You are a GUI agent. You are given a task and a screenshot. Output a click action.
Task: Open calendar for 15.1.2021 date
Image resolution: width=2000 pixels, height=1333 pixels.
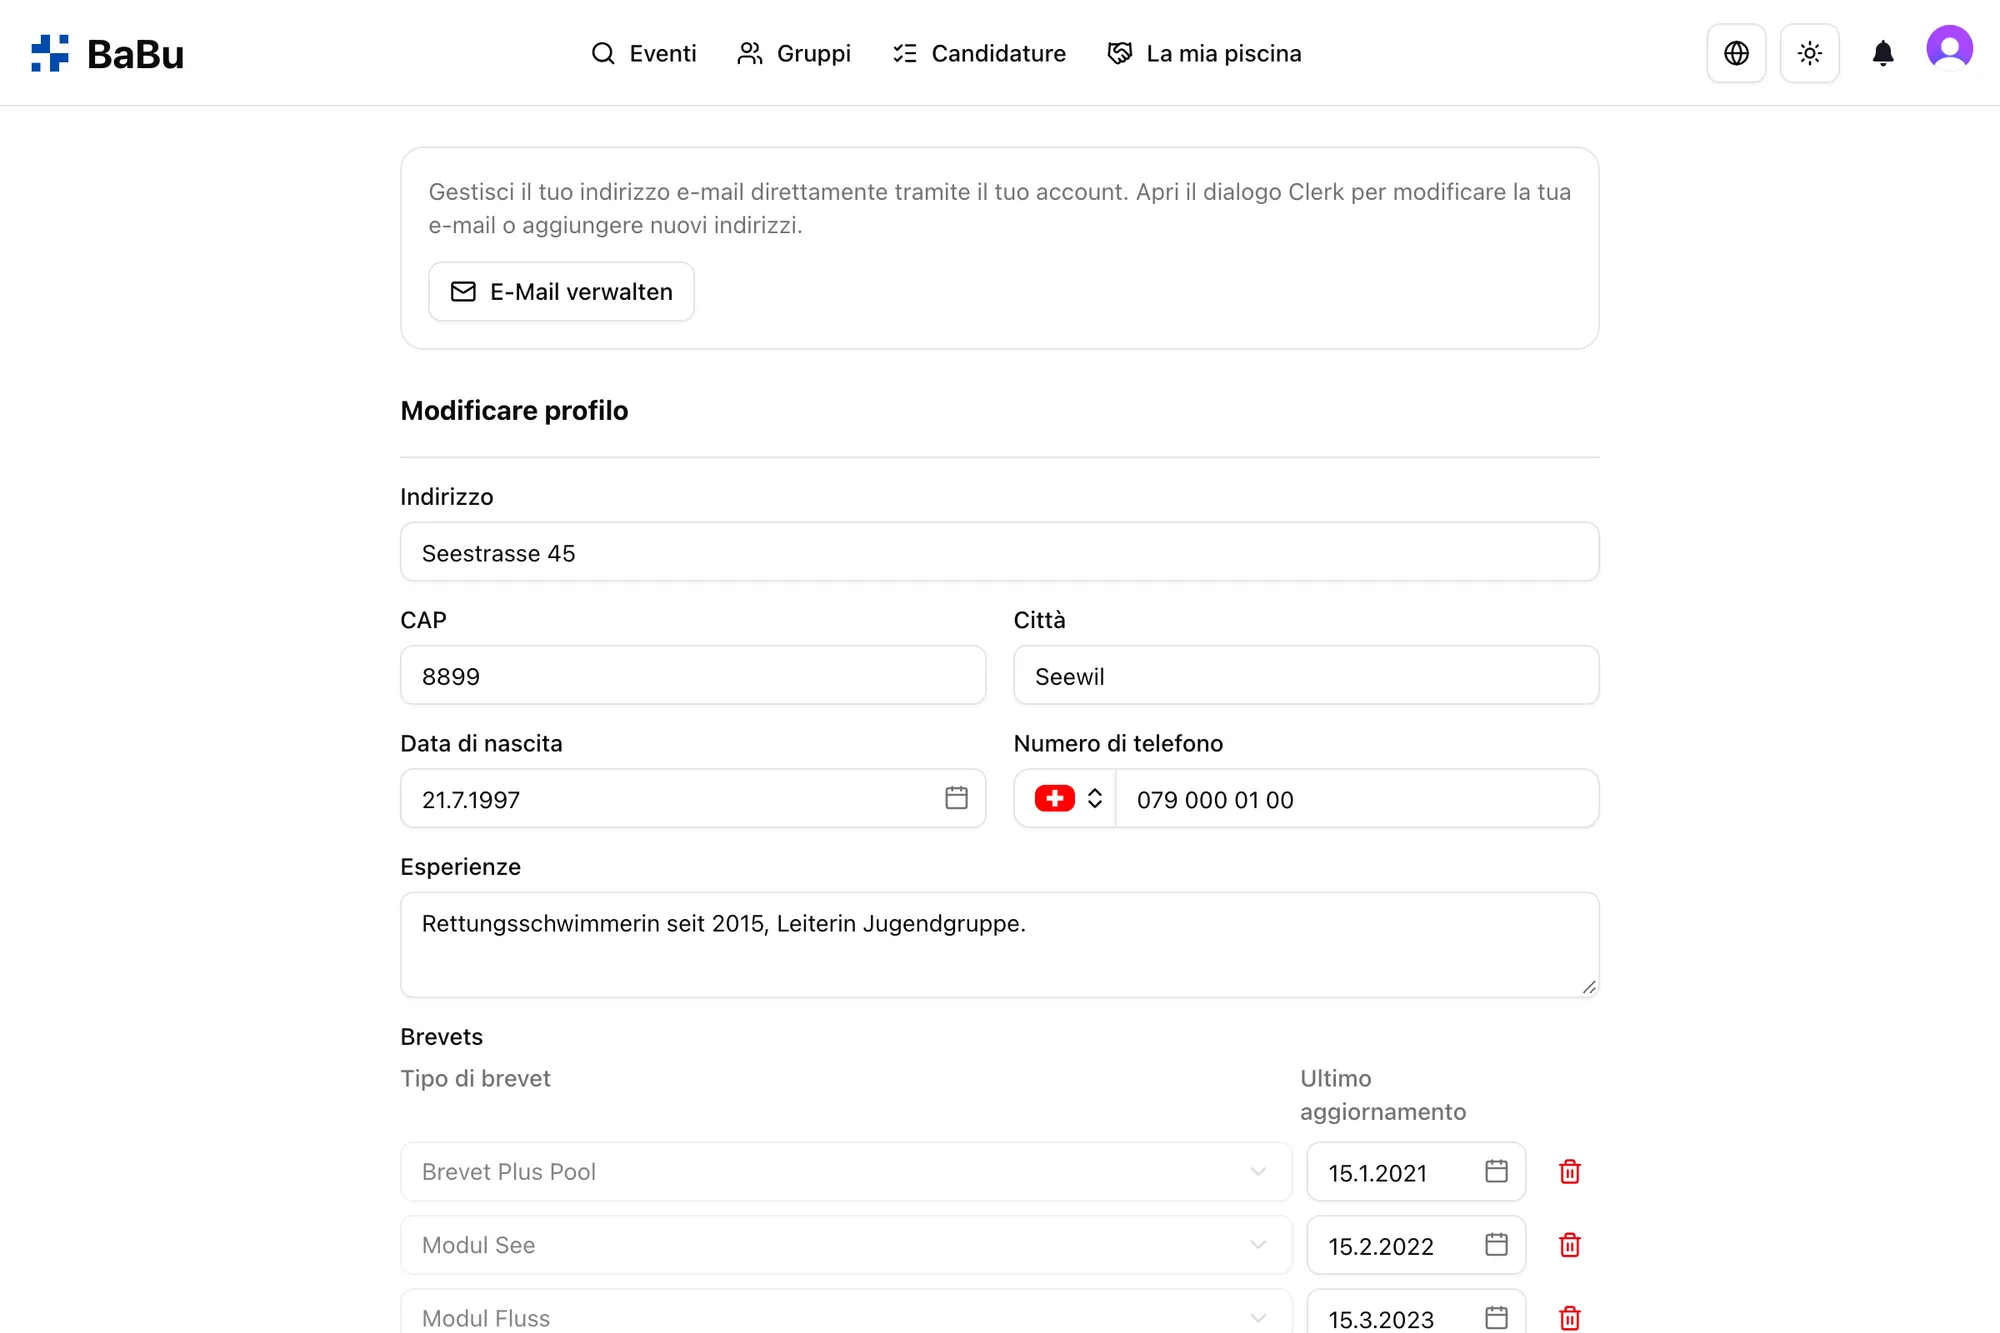(1496, 1171)
